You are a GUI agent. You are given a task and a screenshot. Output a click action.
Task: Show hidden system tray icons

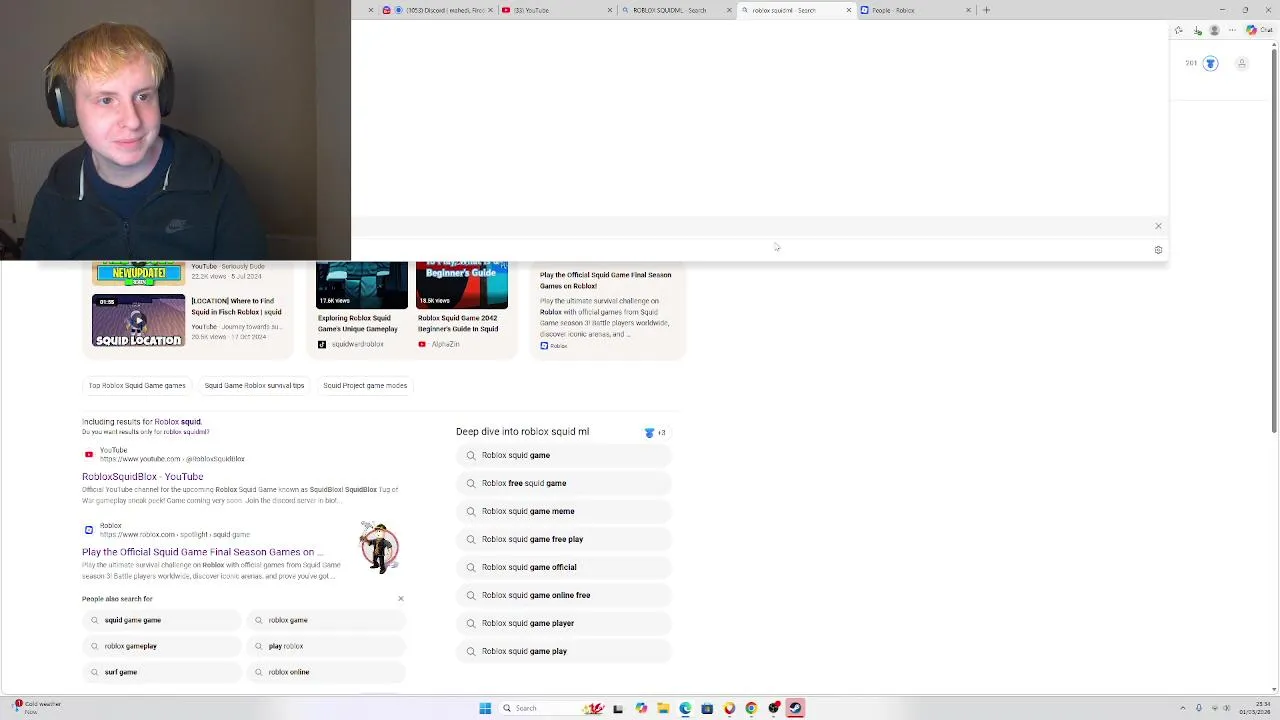pyautogui.click(x=1183, y=708)
